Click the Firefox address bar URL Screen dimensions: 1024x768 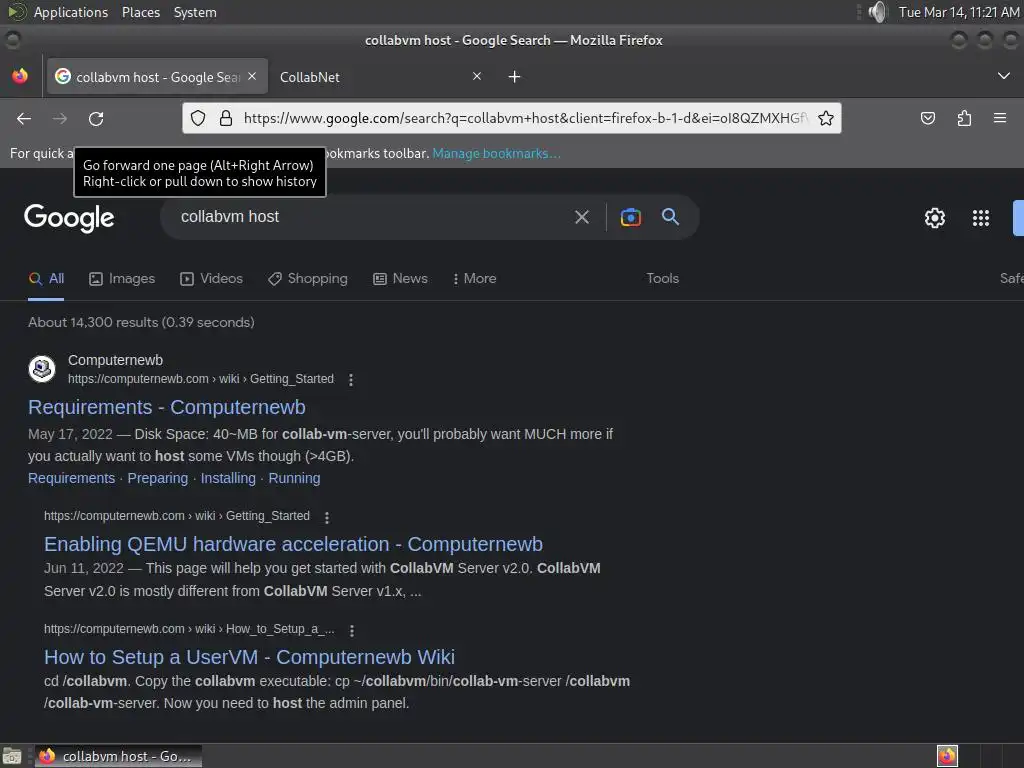tap(525, 118)
